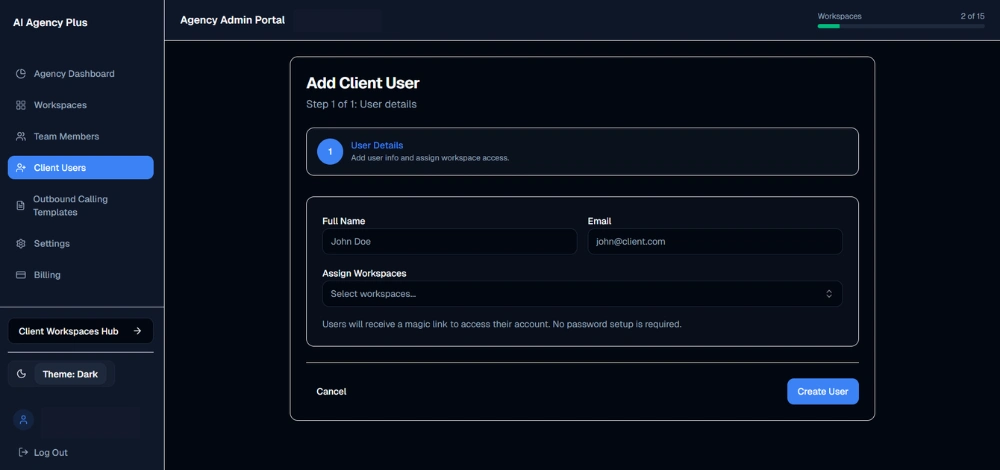Image resolution: width=1000 pixels, height=470 pixels.
Task: Click the User Details step label
Action: point(377,145)
